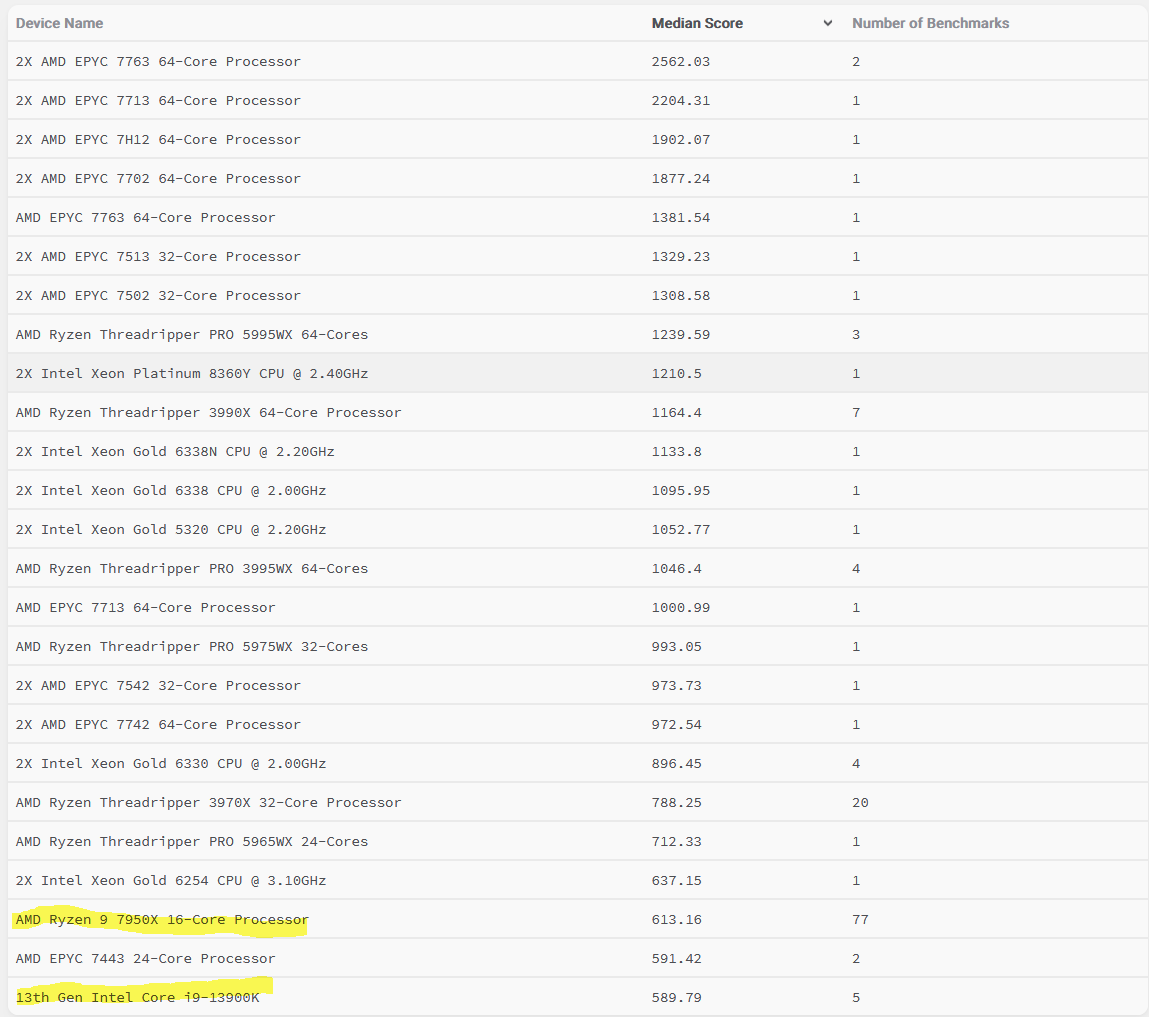The image size is (1149, 1017).
Task: Select Threadripper PRO 3995WX 64-Cores row
Action: coord(577,569)
